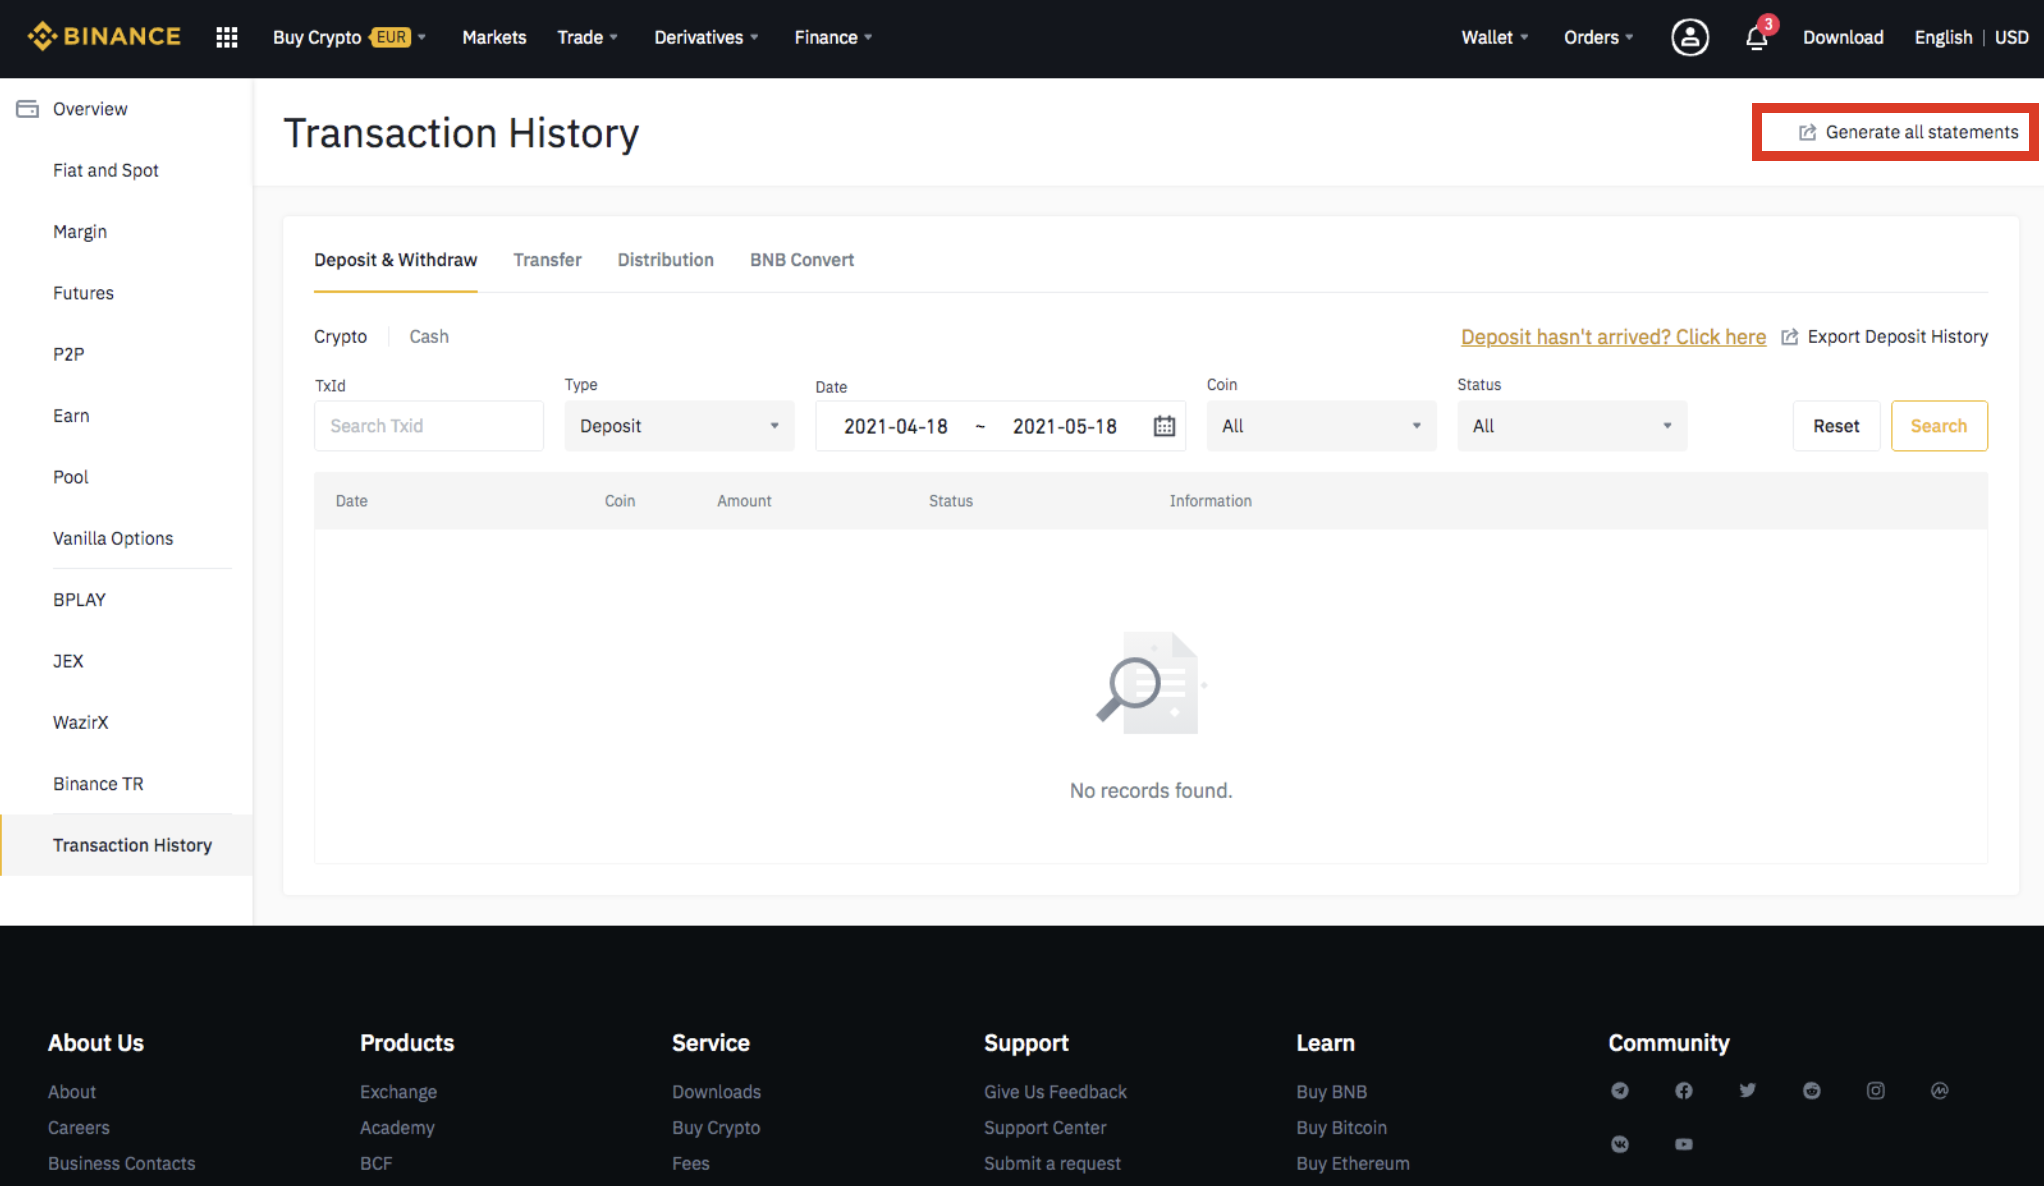Open the Instagram community icon
The width and height of the screenshot is (2044, 1186).
click(1876, 1091)
